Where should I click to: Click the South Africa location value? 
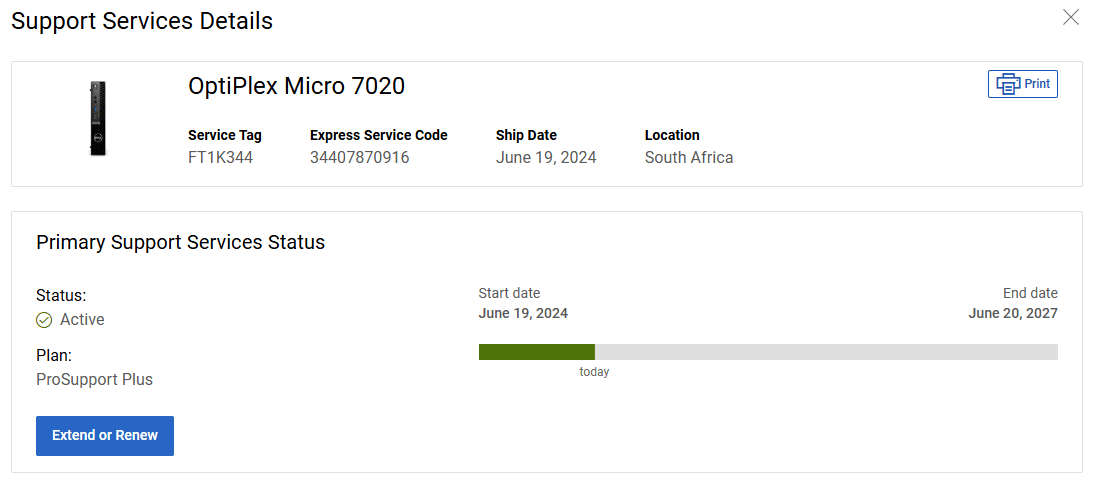(688, 157)
